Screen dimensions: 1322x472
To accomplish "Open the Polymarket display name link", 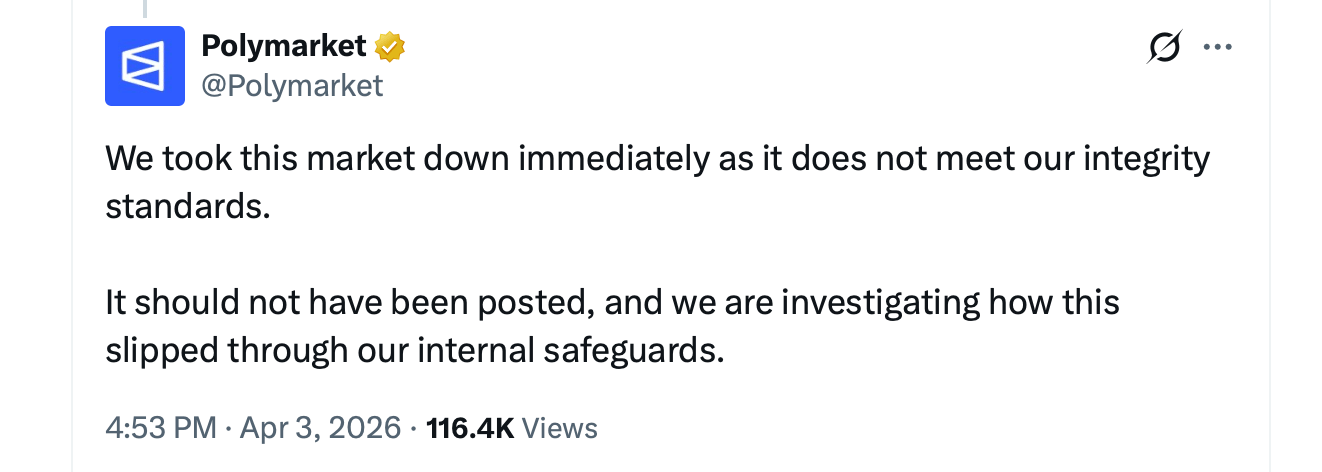I will pyautogui.click(x=283, y=46).
